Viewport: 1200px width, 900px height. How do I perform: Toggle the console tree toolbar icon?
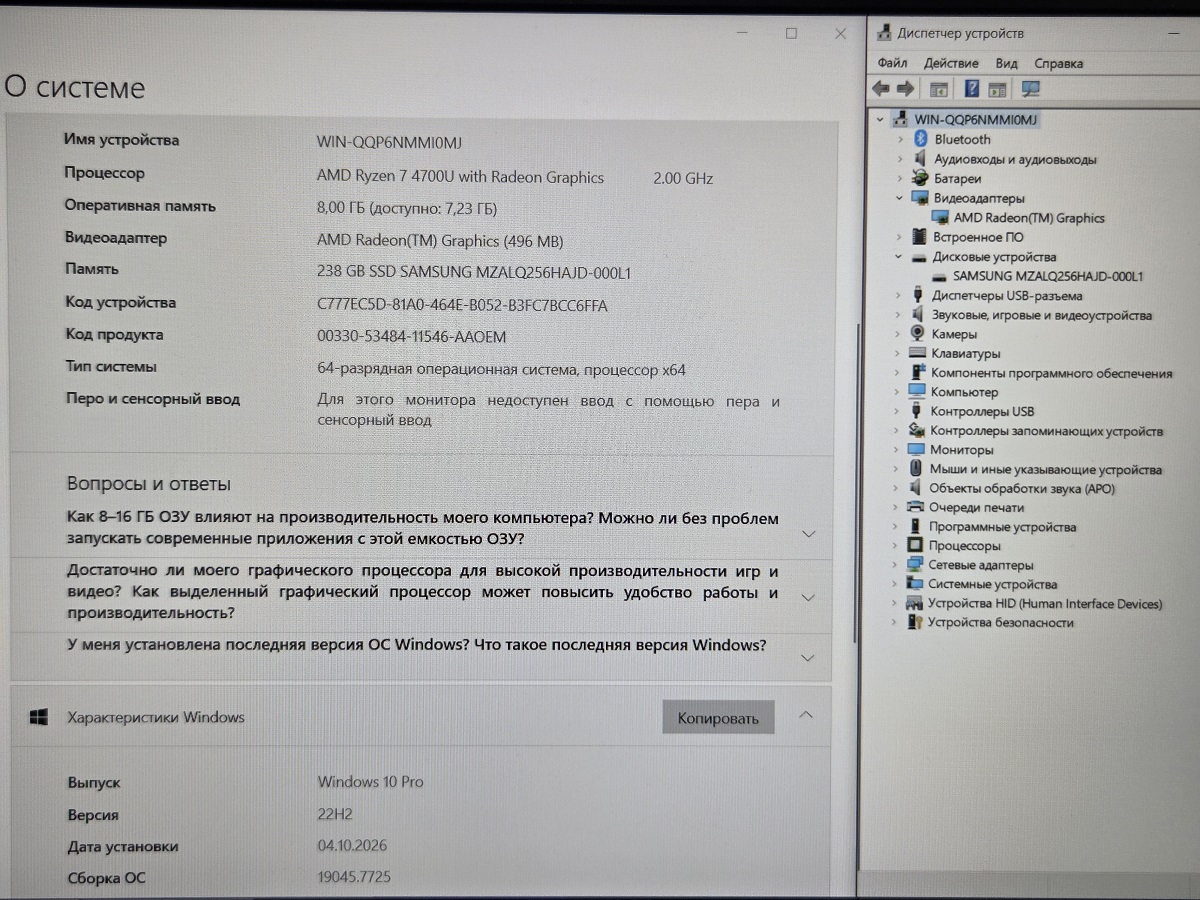[938, 89]
